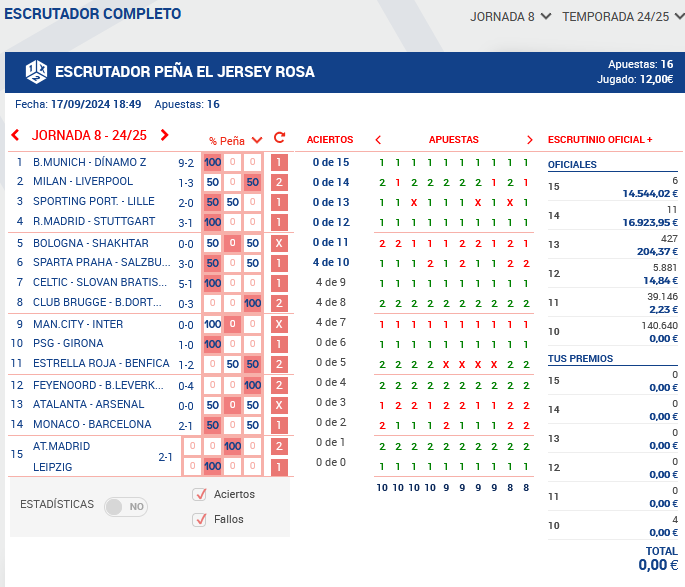
Task: Click official prize 2,23 € for 11 hits
Action: point(664,310)
